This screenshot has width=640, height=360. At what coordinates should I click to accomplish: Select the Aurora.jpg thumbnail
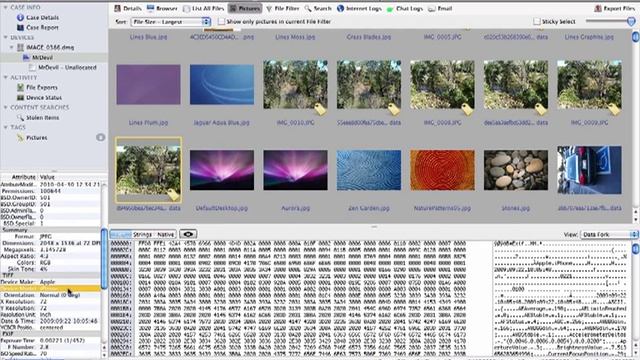[295, 170]
